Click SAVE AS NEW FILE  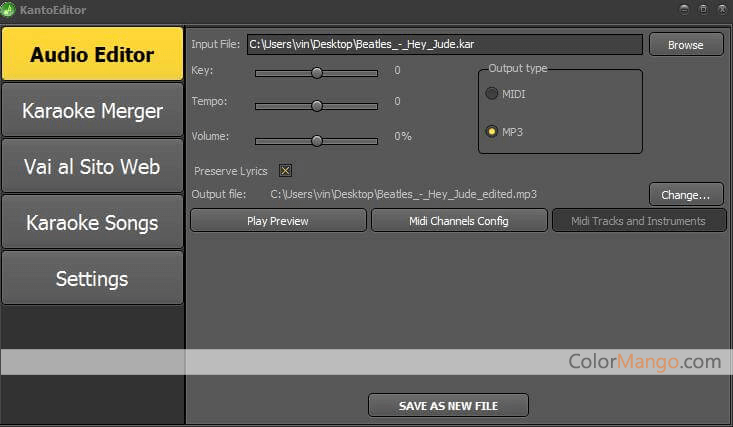pyautogui.click(x=448, y=405)
